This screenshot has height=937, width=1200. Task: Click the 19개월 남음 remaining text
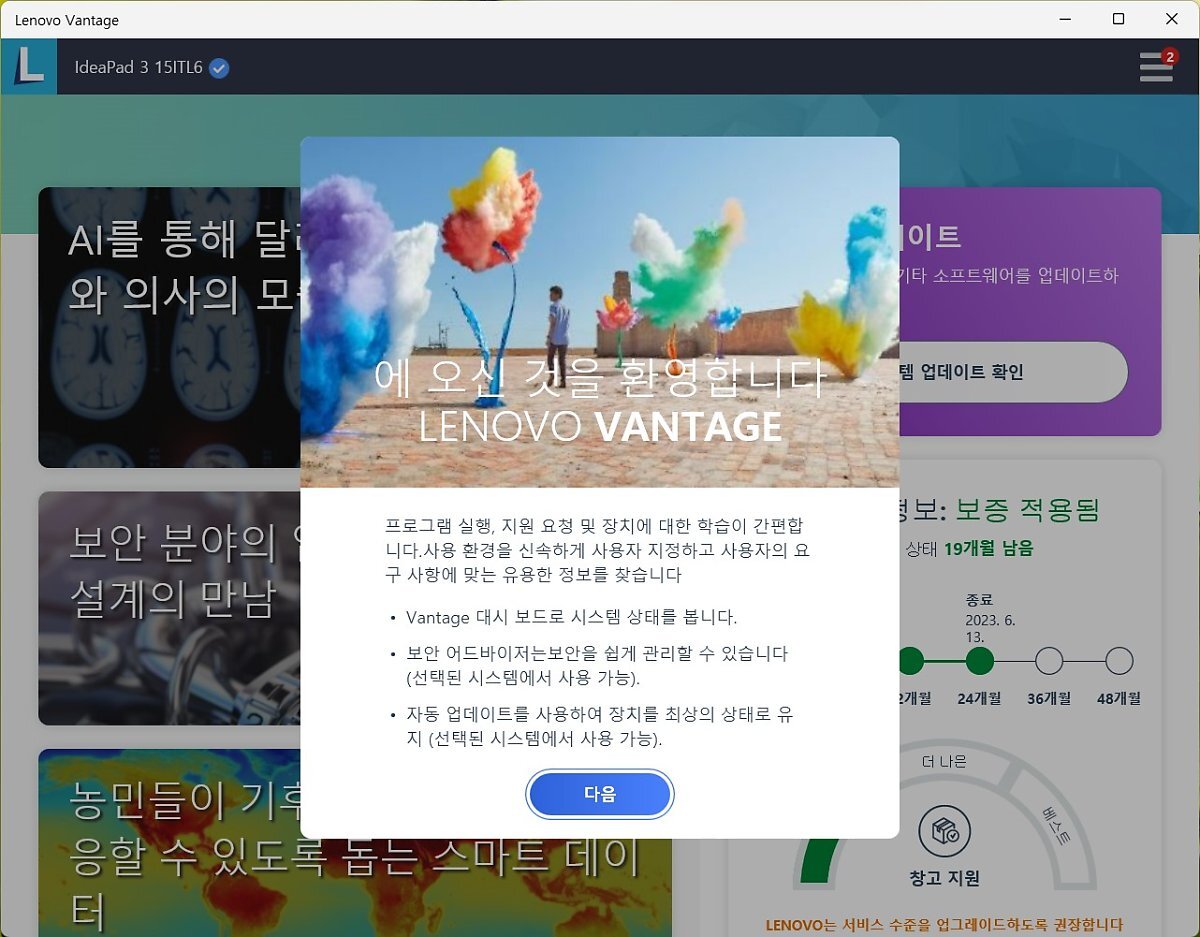pos(988,548)
